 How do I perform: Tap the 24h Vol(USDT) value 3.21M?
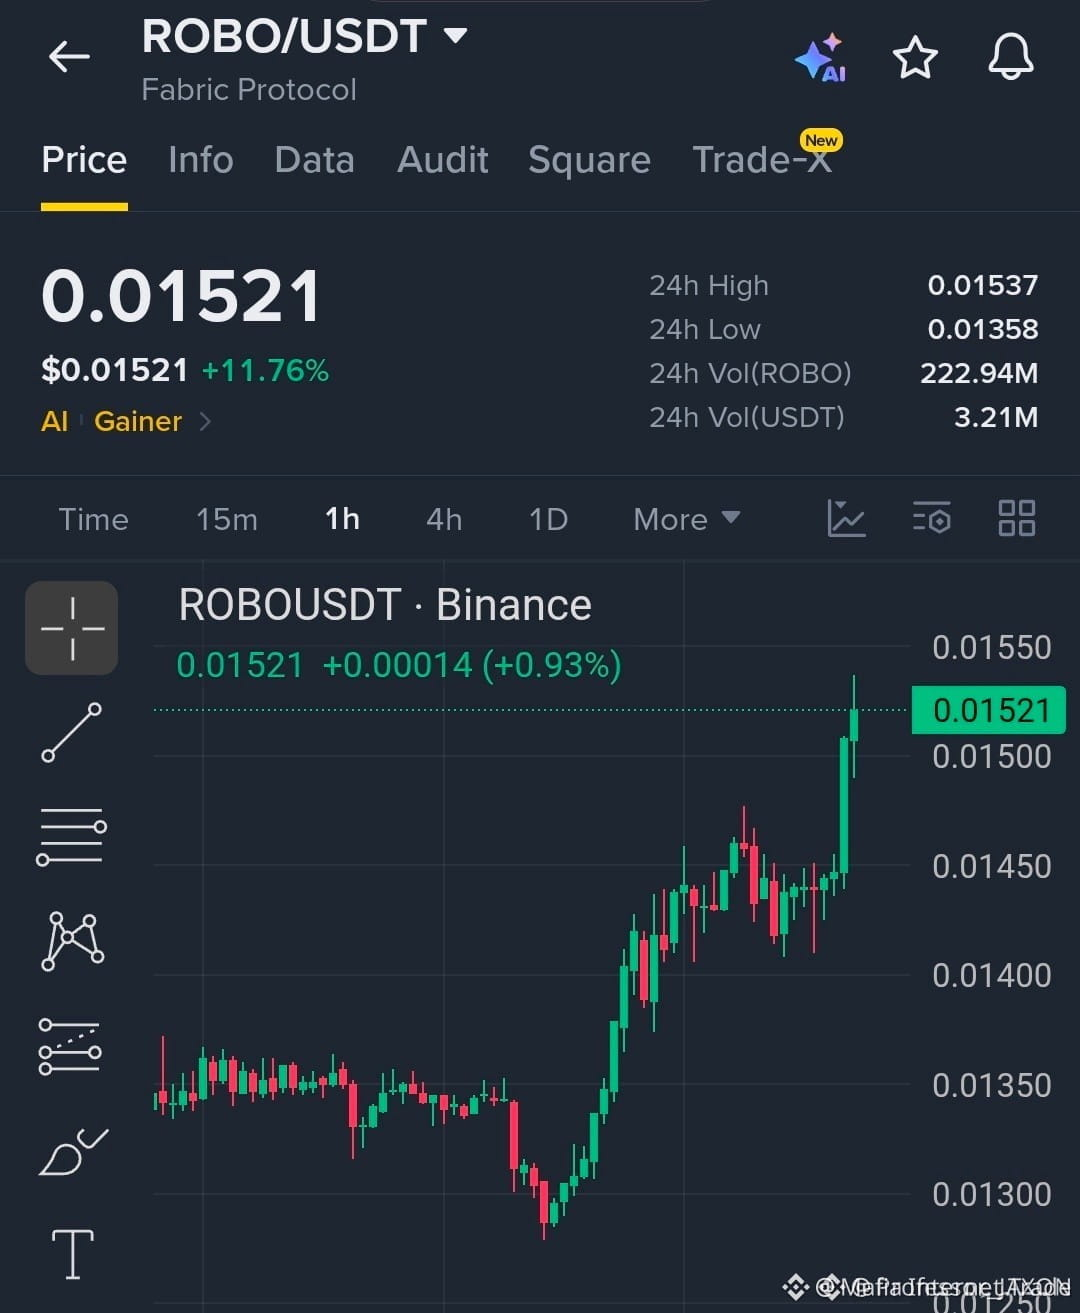coord(996,417)
